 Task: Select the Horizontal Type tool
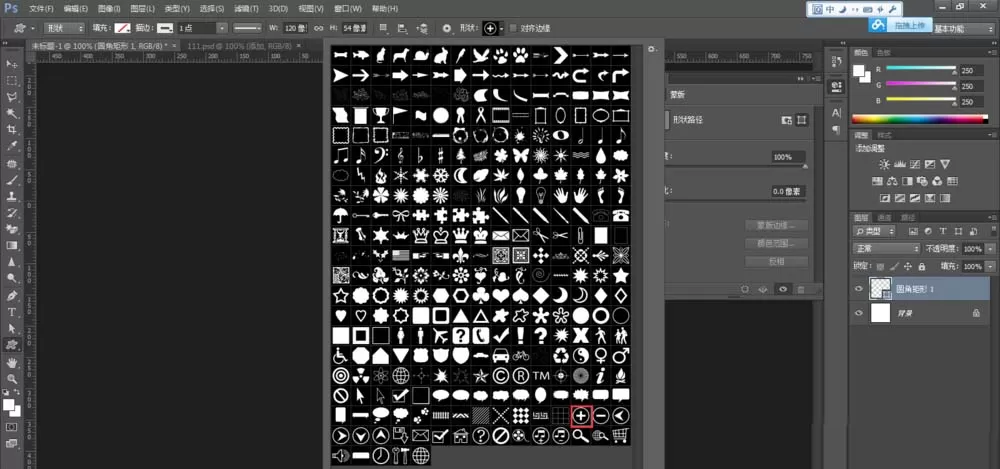pos(11,312)
